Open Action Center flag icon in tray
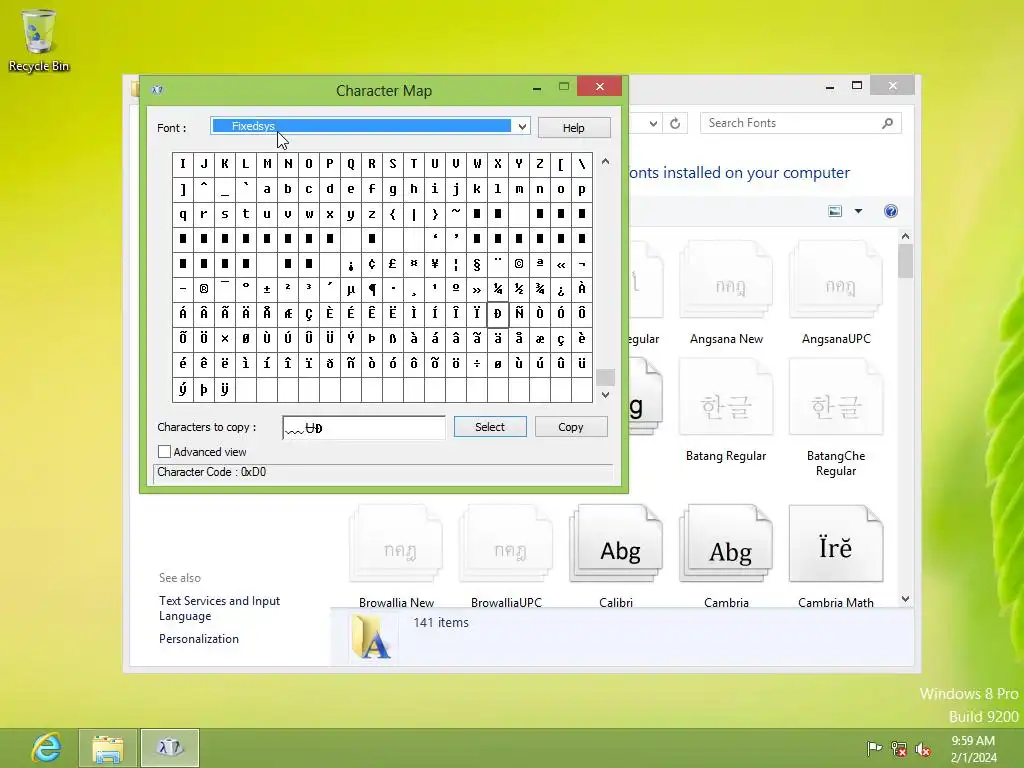The height and width of the screenshot is (768, 1024). point(874,748)
